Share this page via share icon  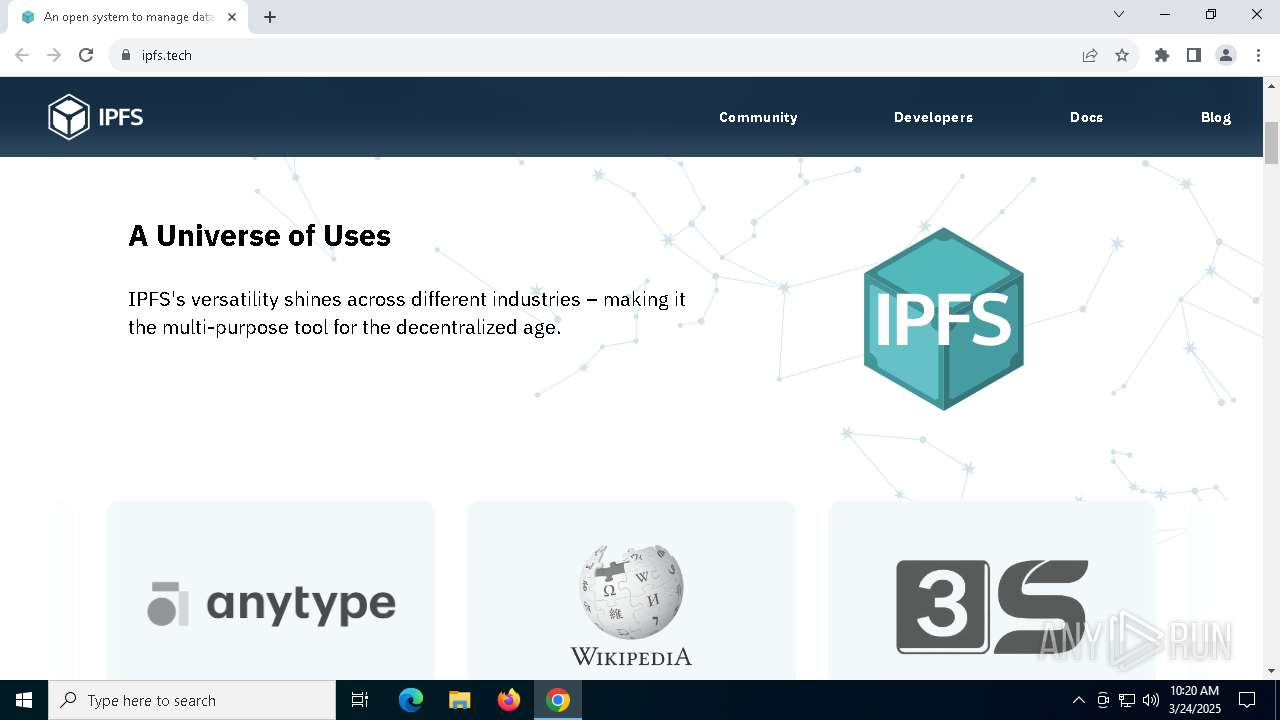coord(1090,55)
